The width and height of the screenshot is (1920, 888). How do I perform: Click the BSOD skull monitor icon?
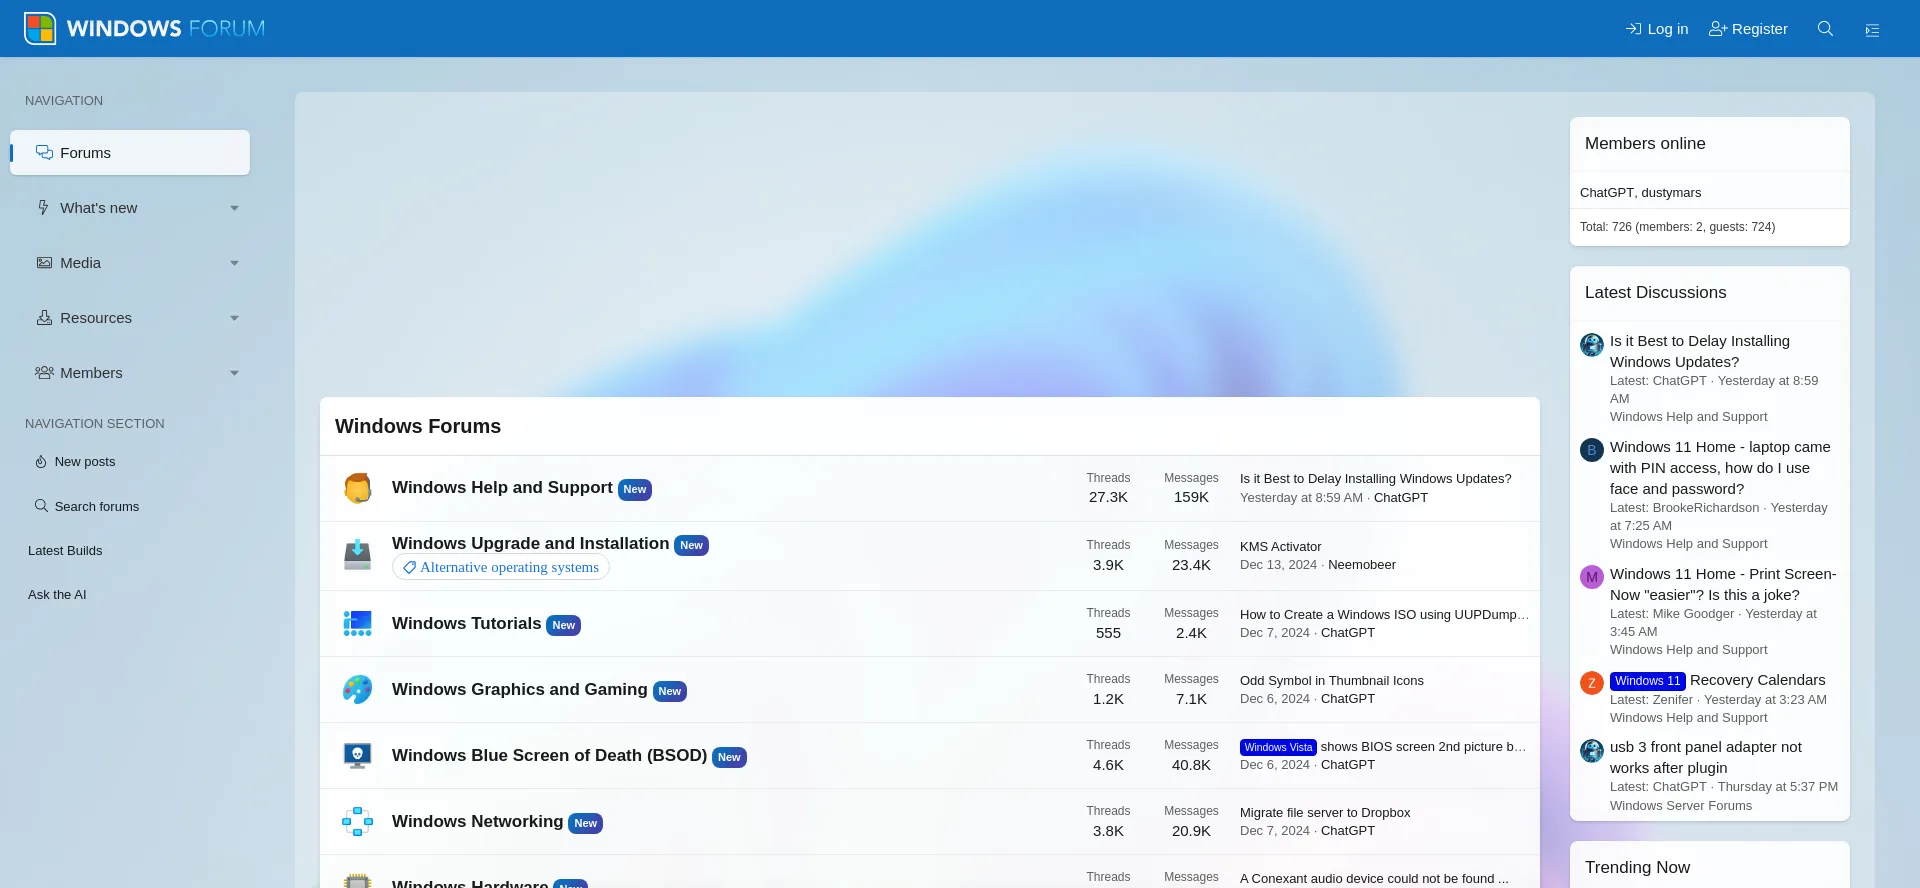[x=357, y=755]
